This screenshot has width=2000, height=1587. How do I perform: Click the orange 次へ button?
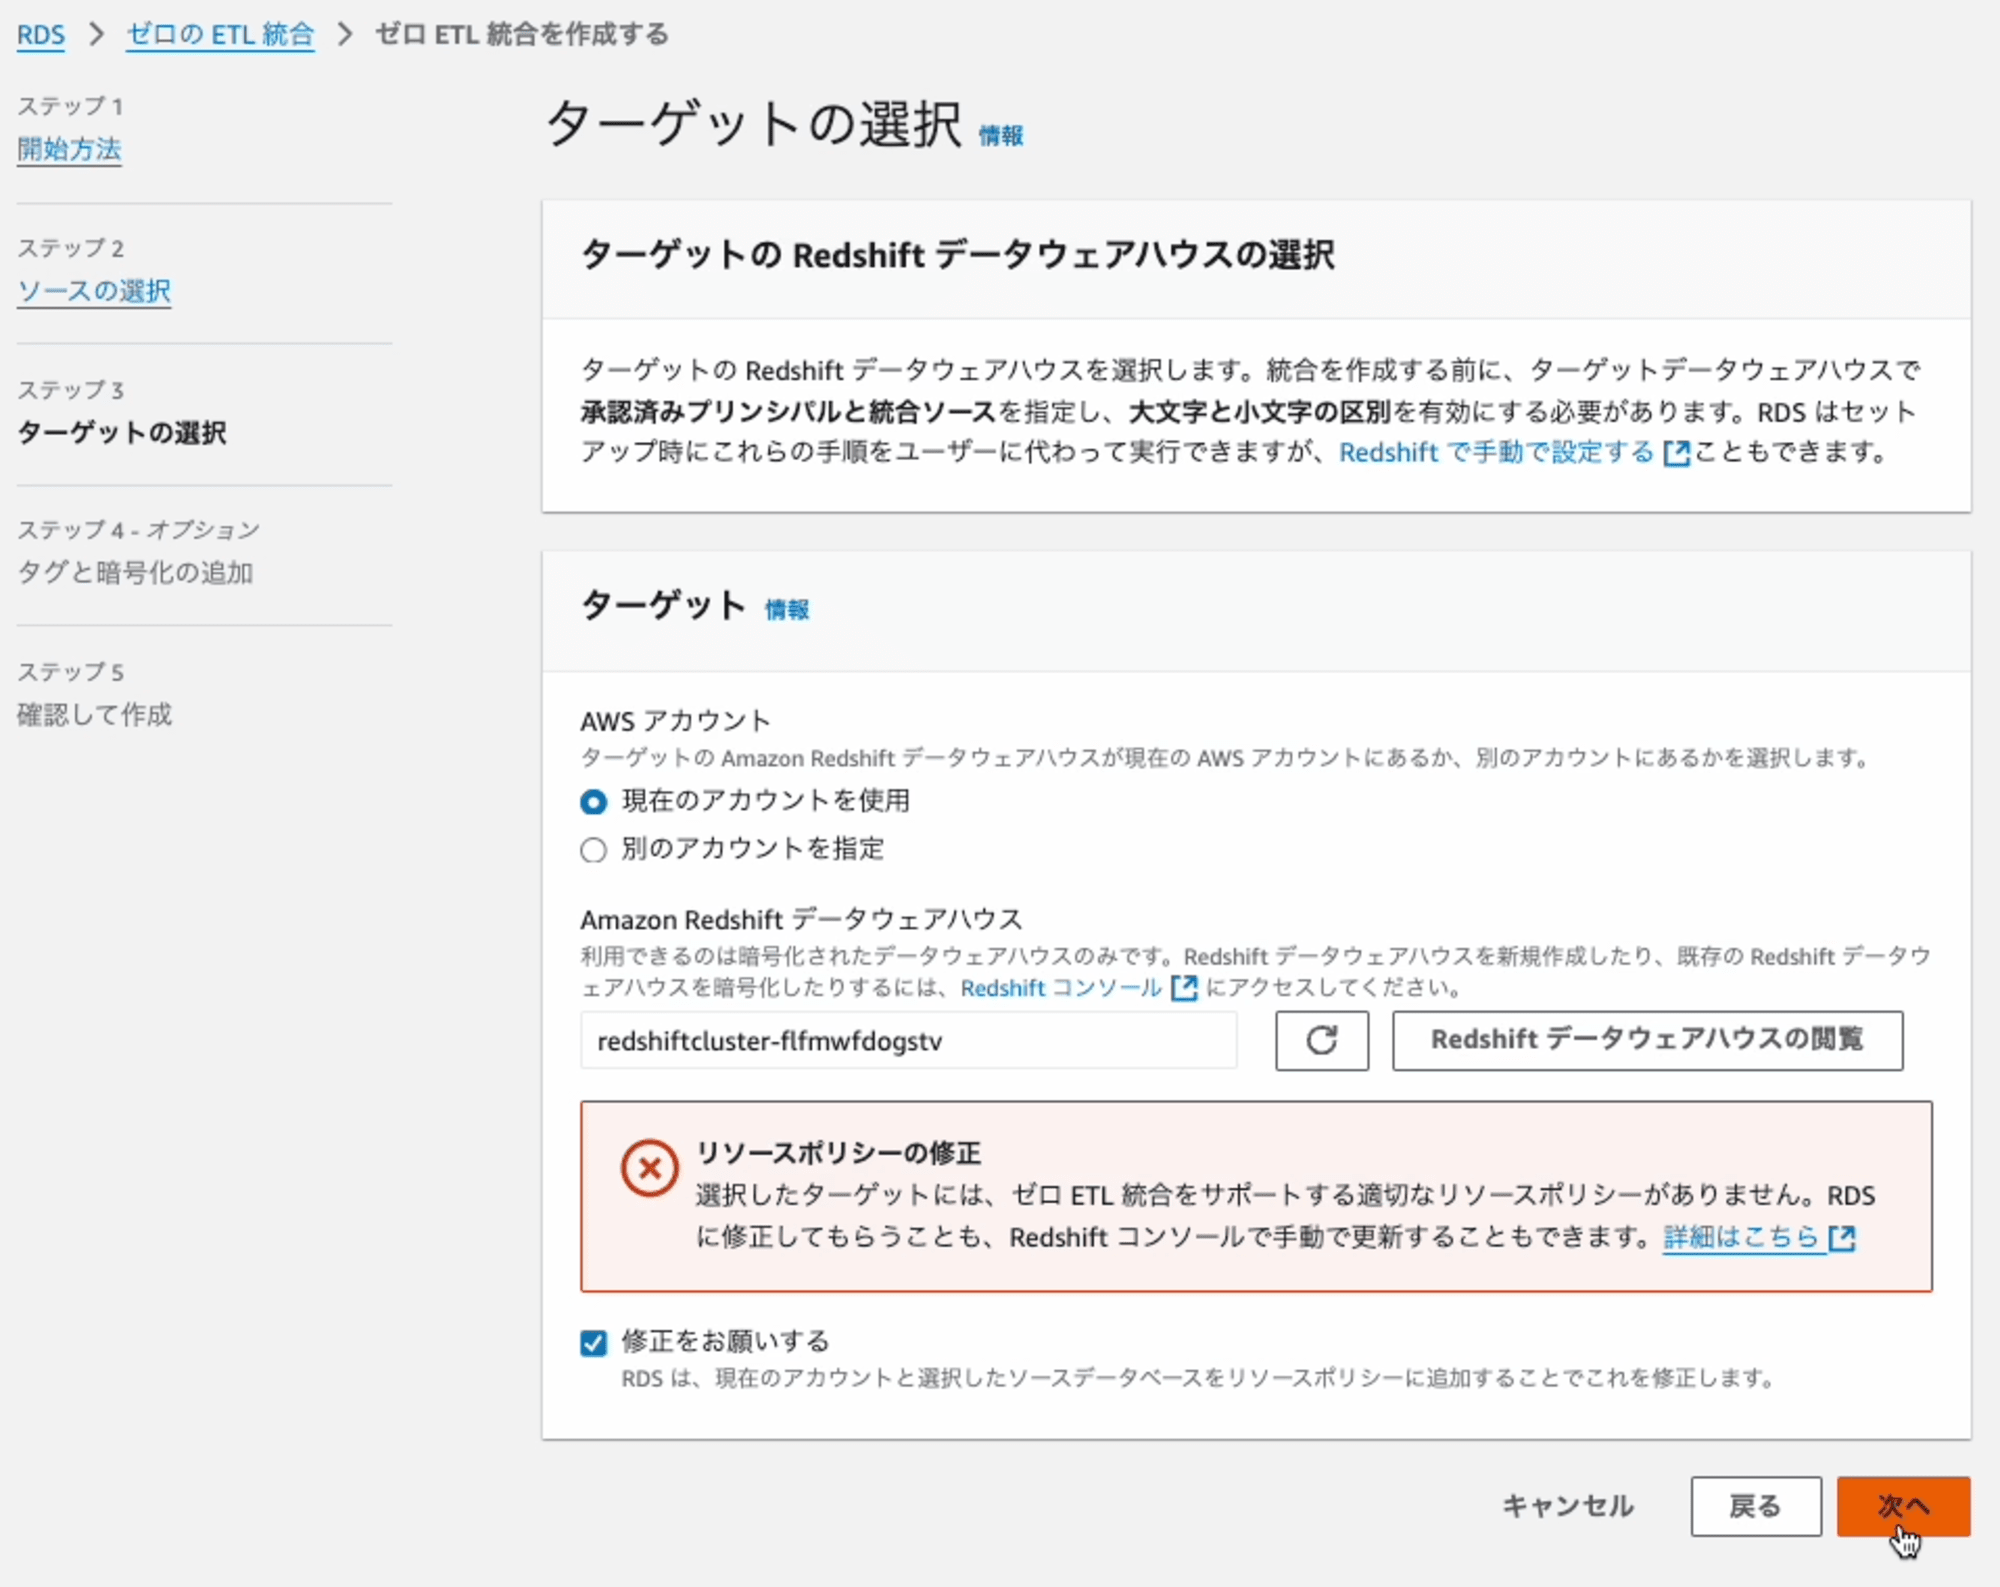point(1903,1506)
